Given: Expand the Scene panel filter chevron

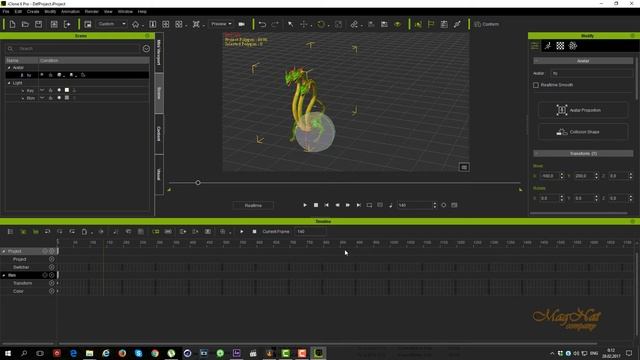Looking at the screenshot, I should coord(146,49).
